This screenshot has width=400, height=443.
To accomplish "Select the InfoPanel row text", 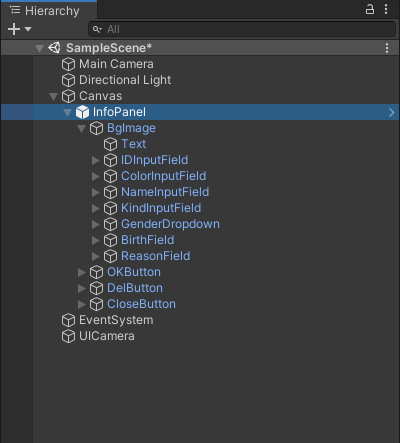I will 119,112.
